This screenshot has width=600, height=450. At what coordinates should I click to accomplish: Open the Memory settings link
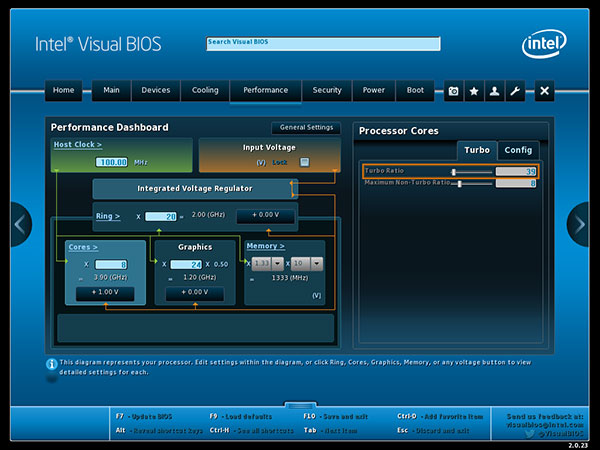[x=266, y=246]
